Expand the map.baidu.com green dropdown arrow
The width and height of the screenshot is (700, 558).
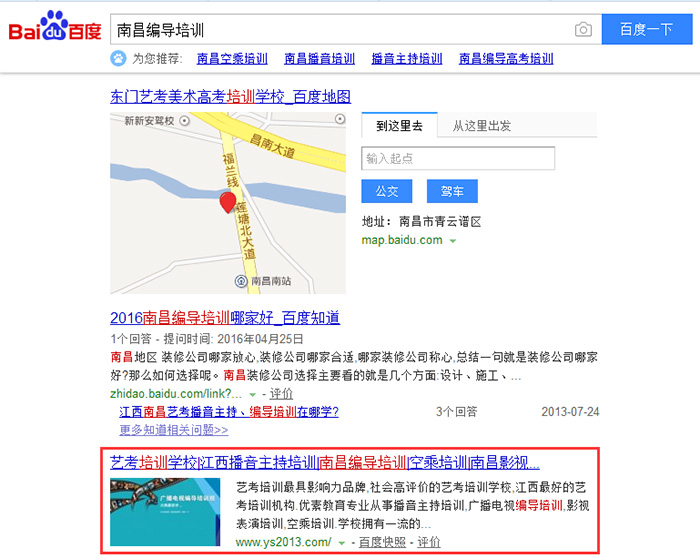(453, 241)
